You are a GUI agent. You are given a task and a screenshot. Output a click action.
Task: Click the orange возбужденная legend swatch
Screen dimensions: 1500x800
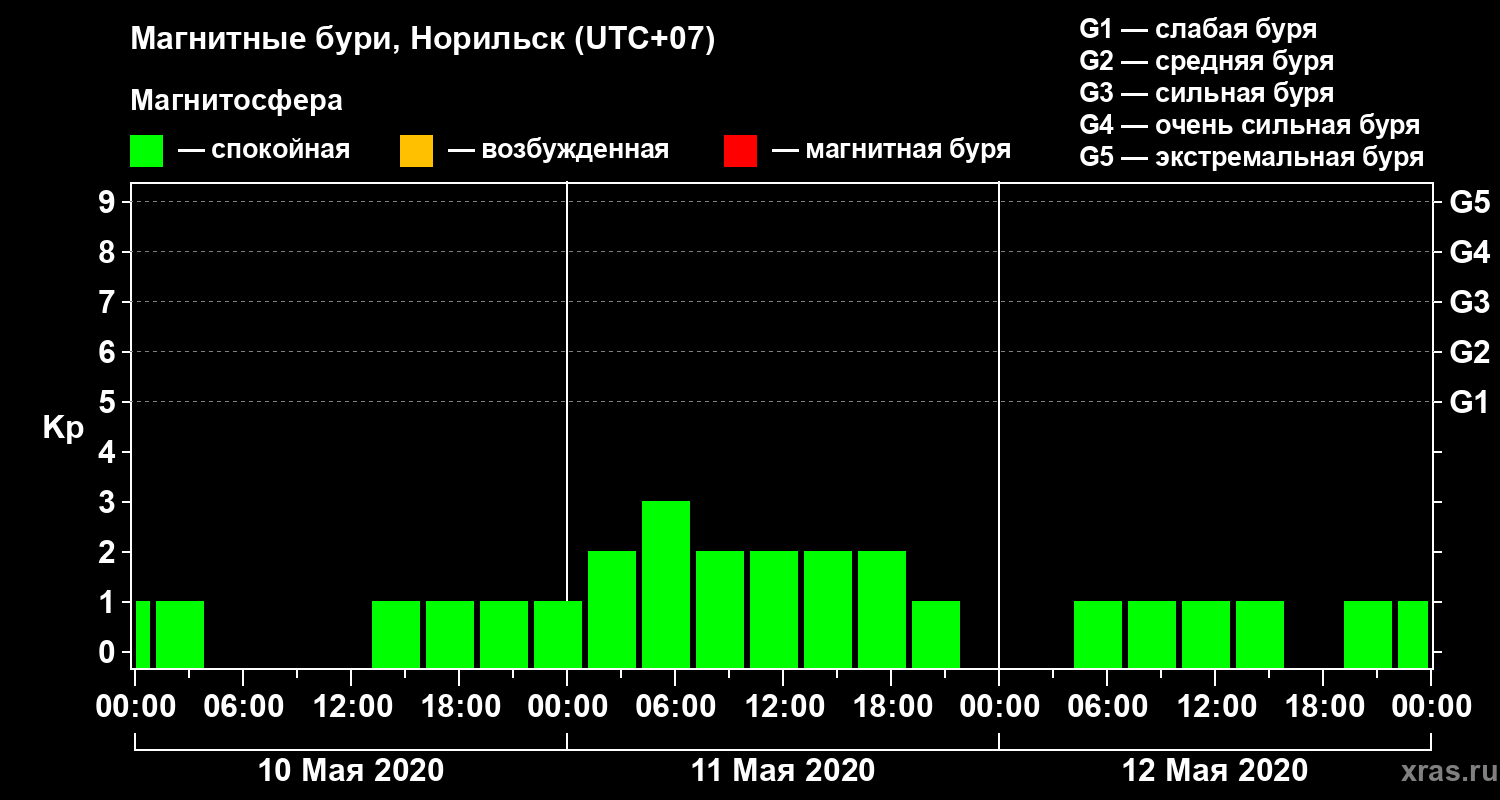pyautogui.click(x=416, y=151)
